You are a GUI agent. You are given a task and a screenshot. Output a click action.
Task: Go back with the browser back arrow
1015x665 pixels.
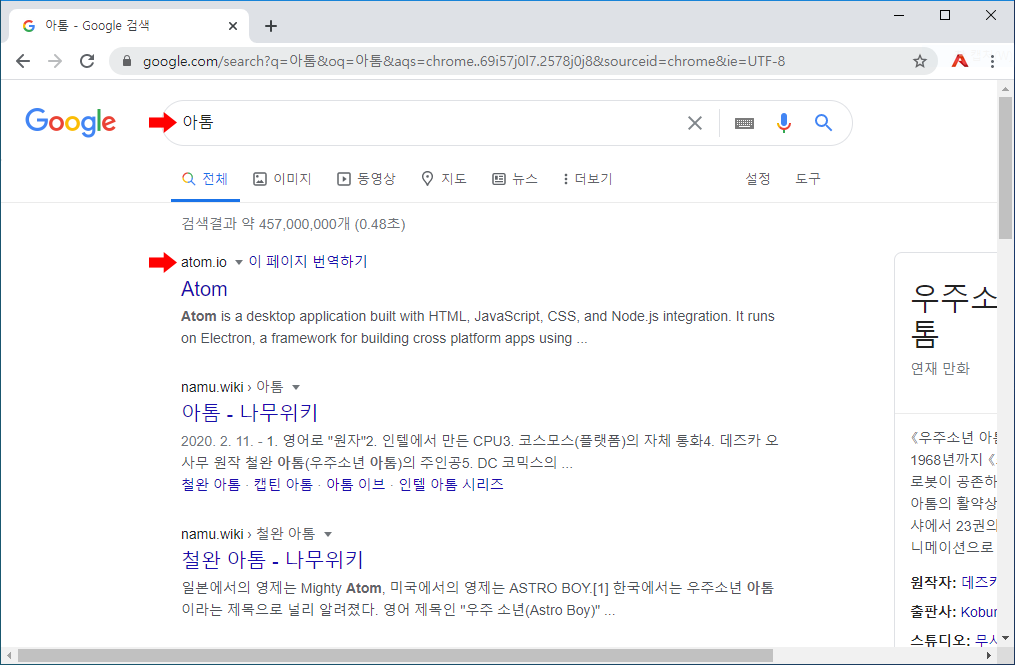pyautogui.click(x=23, y=62)
